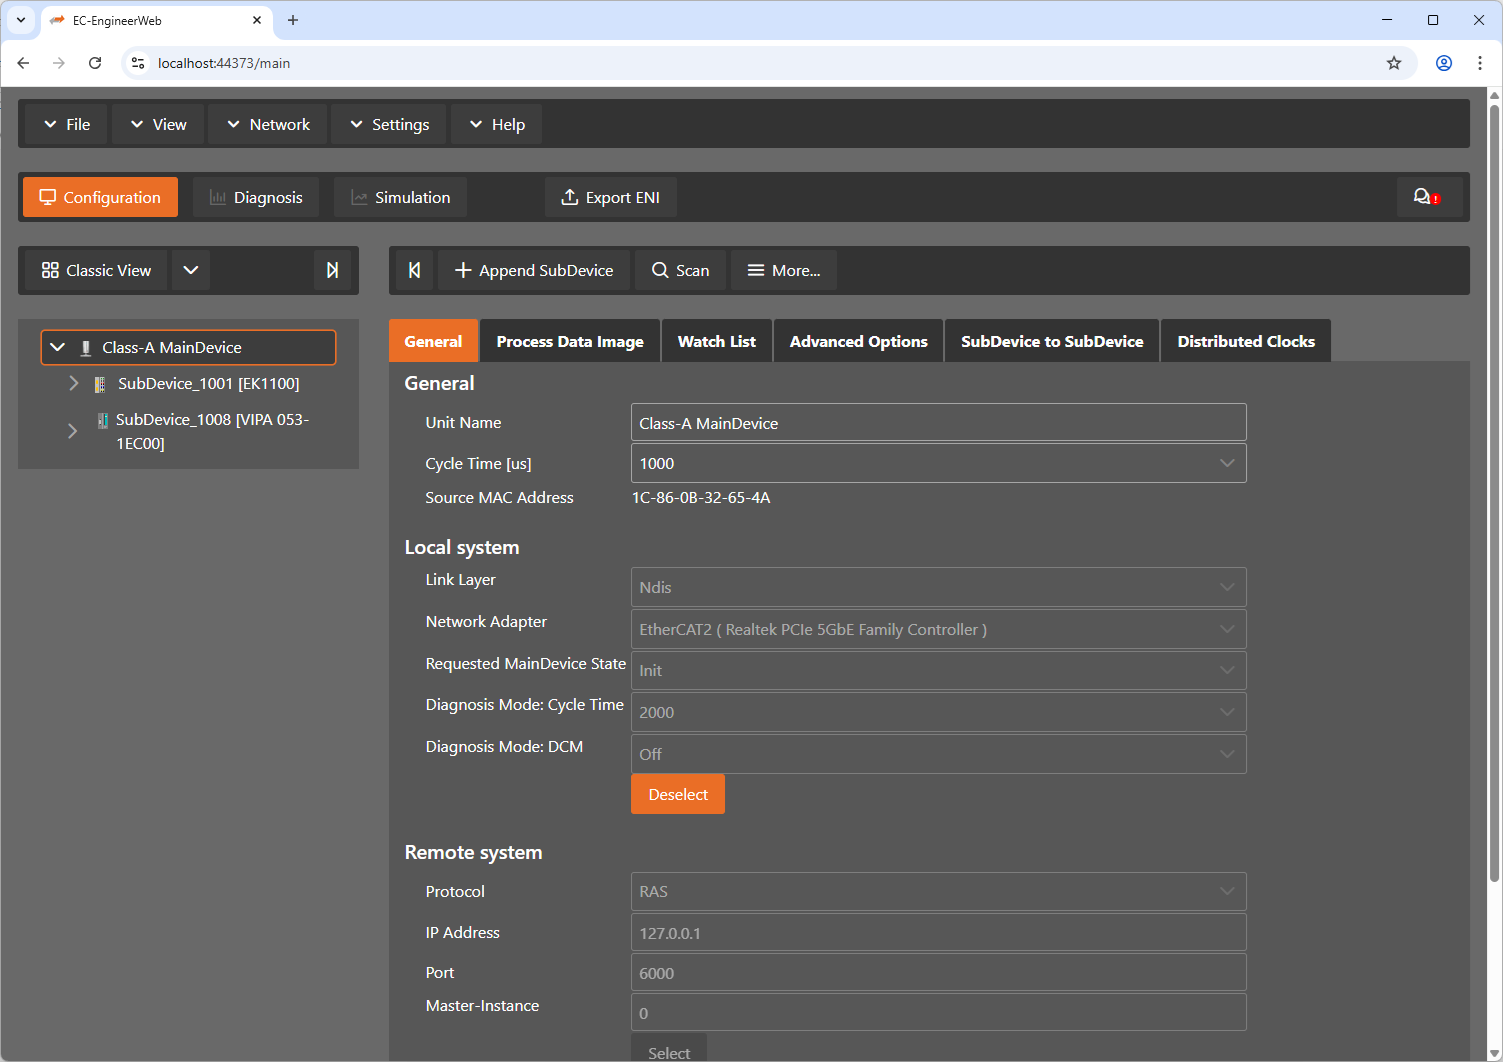1503x1062 pixels.
Task: Switch to Configuration mode
Action: point(100,197)
